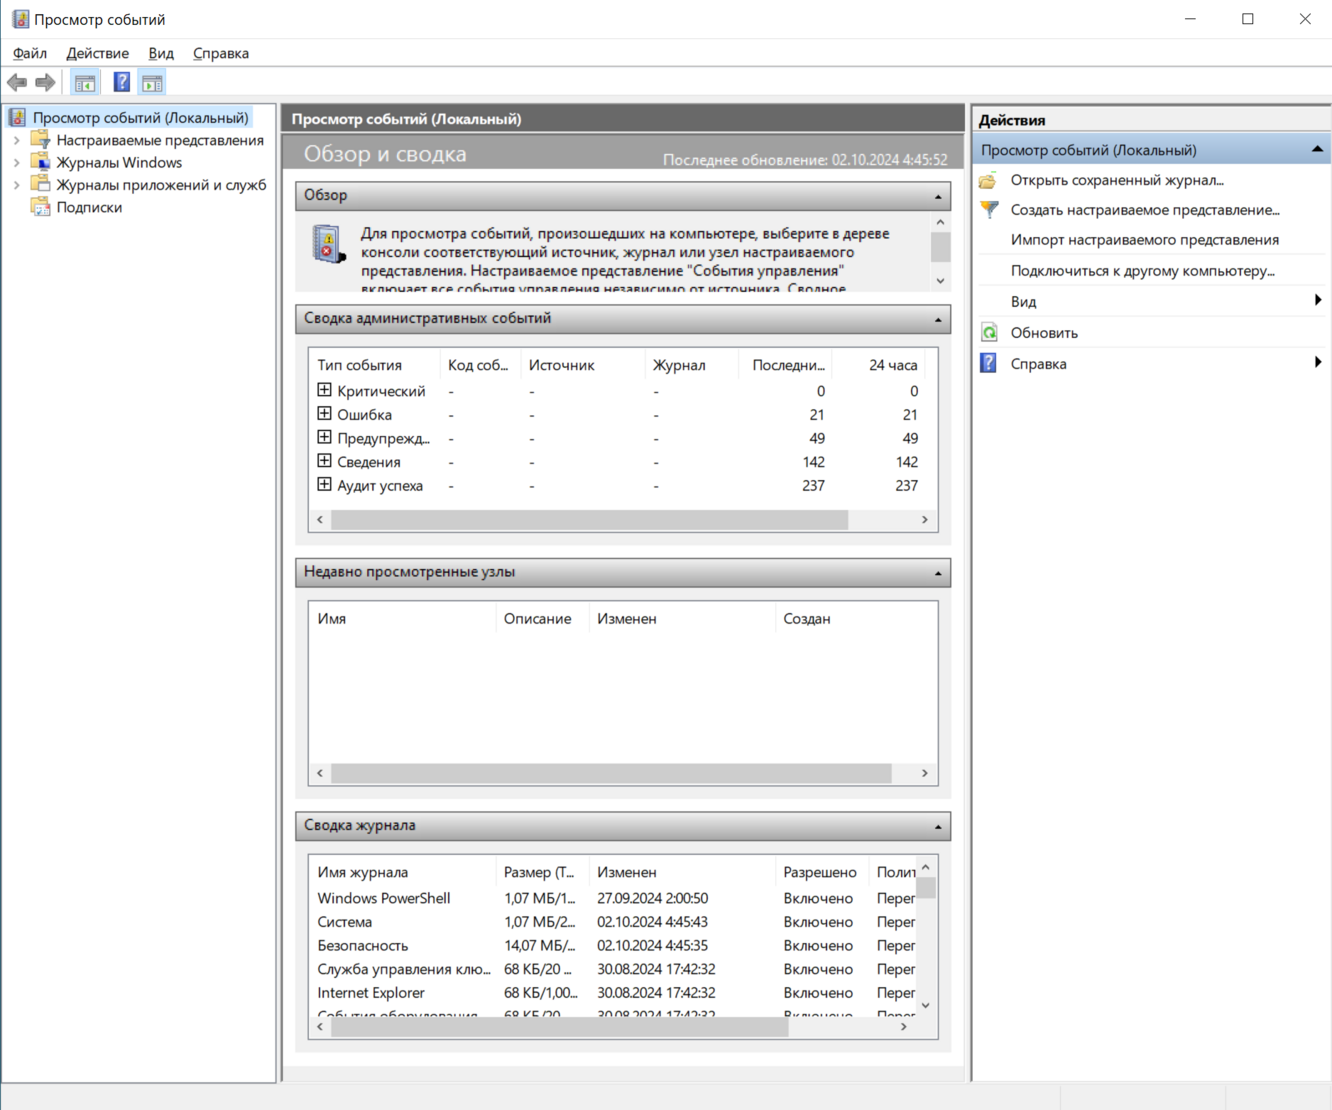Click the administrative events horizontal scrollbar
Viewport: 1332px width, 1110px height.
tap(589, 520)
